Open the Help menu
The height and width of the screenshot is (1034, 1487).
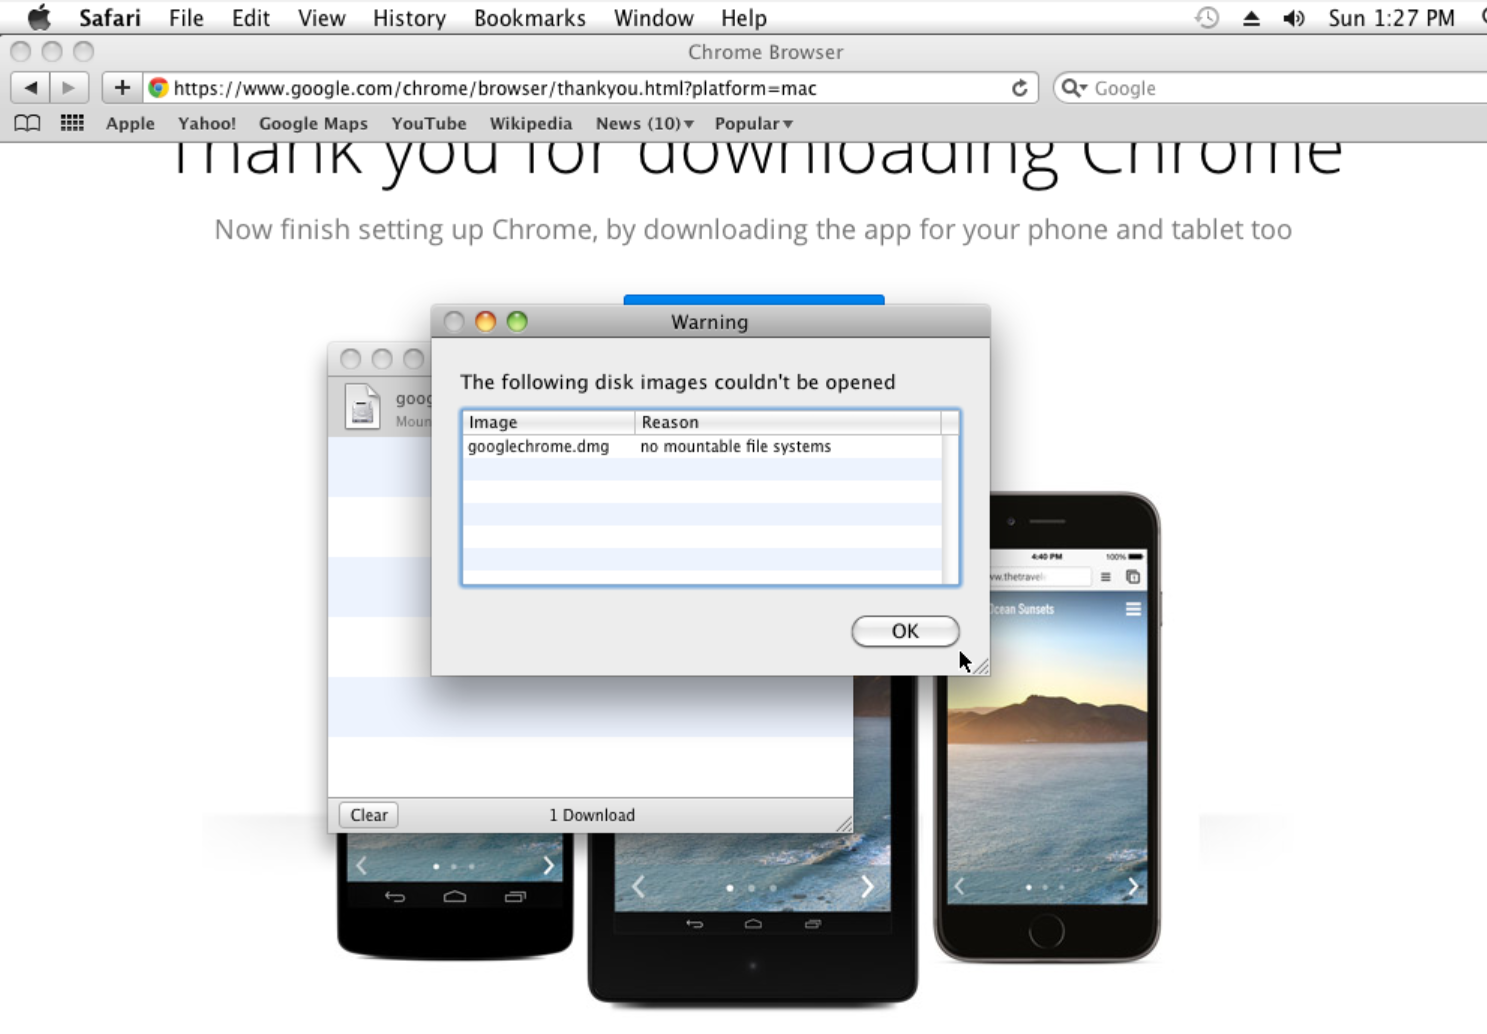coord(744,18)
